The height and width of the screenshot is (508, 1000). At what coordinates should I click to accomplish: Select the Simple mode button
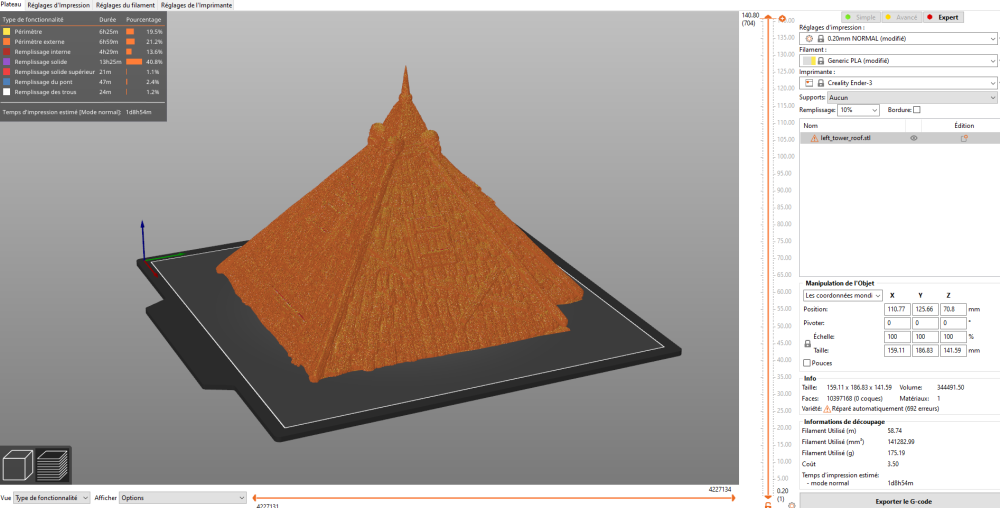pyautogui.click(x=860, y=17)
